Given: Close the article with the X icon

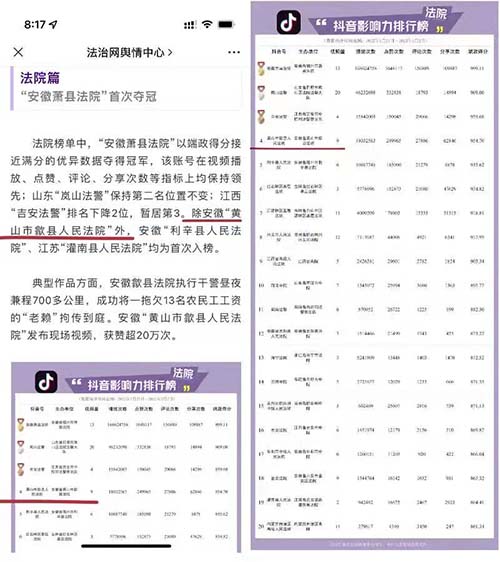Looking at the screenshot, I should coord(18,52).
